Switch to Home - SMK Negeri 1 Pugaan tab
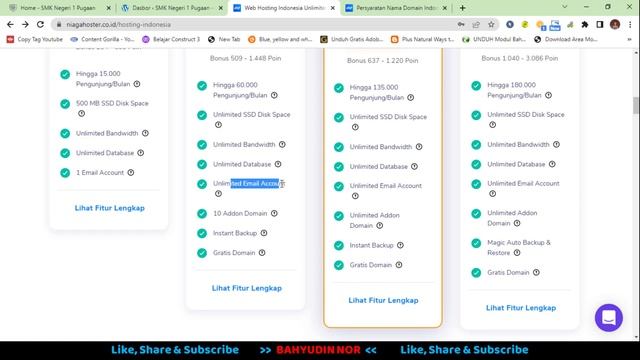640x360 pixels. (57, 8)
